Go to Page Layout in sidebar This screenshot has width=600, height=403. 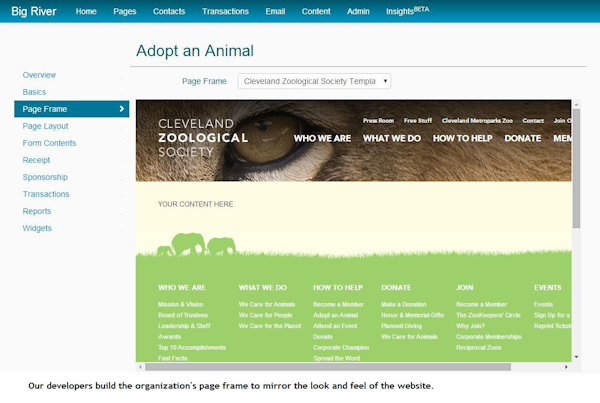[45, 126]
